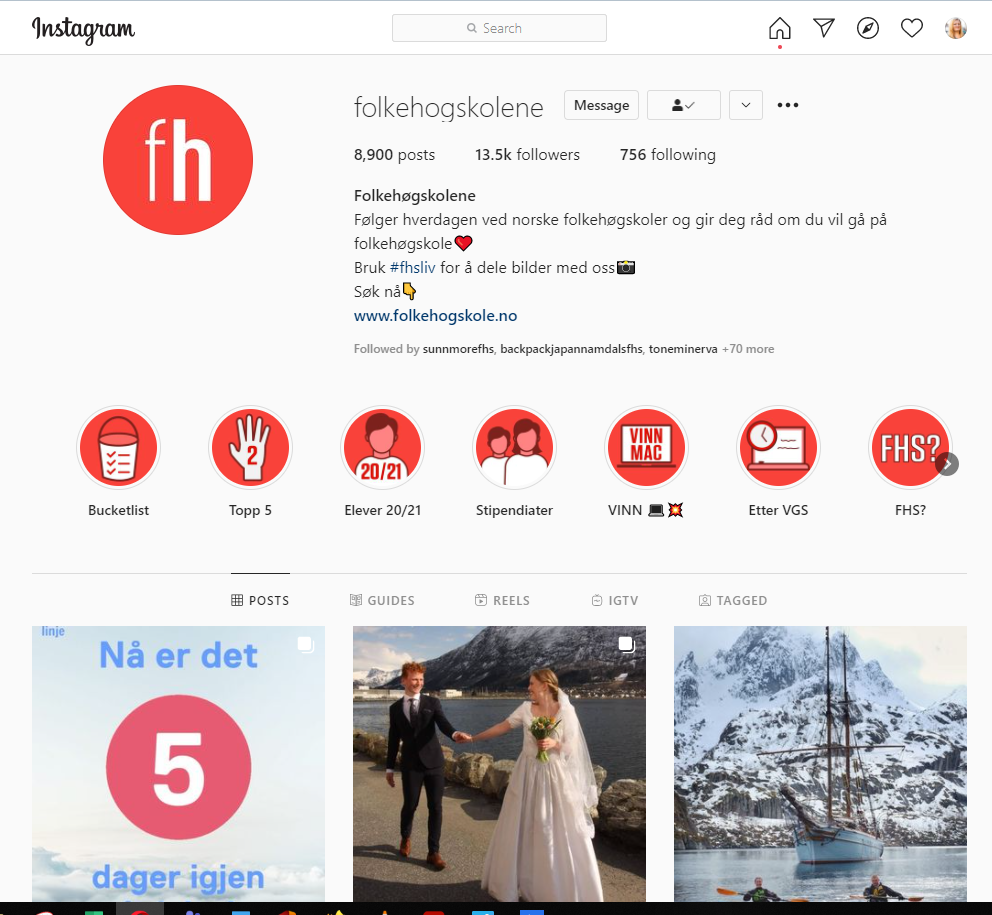Open follower sunnmorefhs profile

pyautogui.click(x=458, y=349)
